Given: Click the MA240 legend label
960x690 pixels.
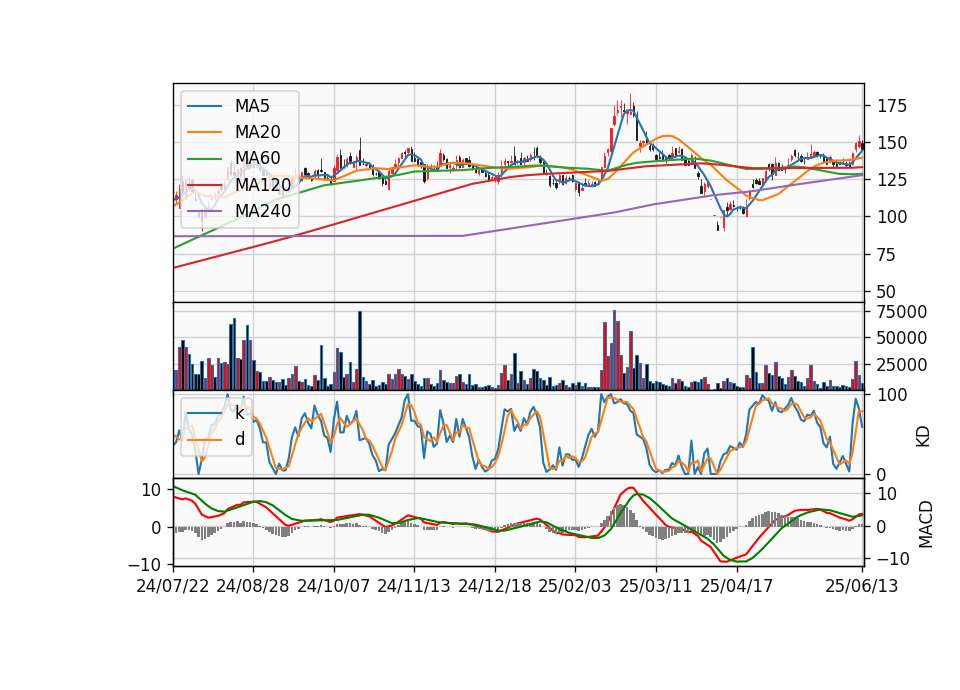Looking at the screenshot, I should tap(263, 211).
